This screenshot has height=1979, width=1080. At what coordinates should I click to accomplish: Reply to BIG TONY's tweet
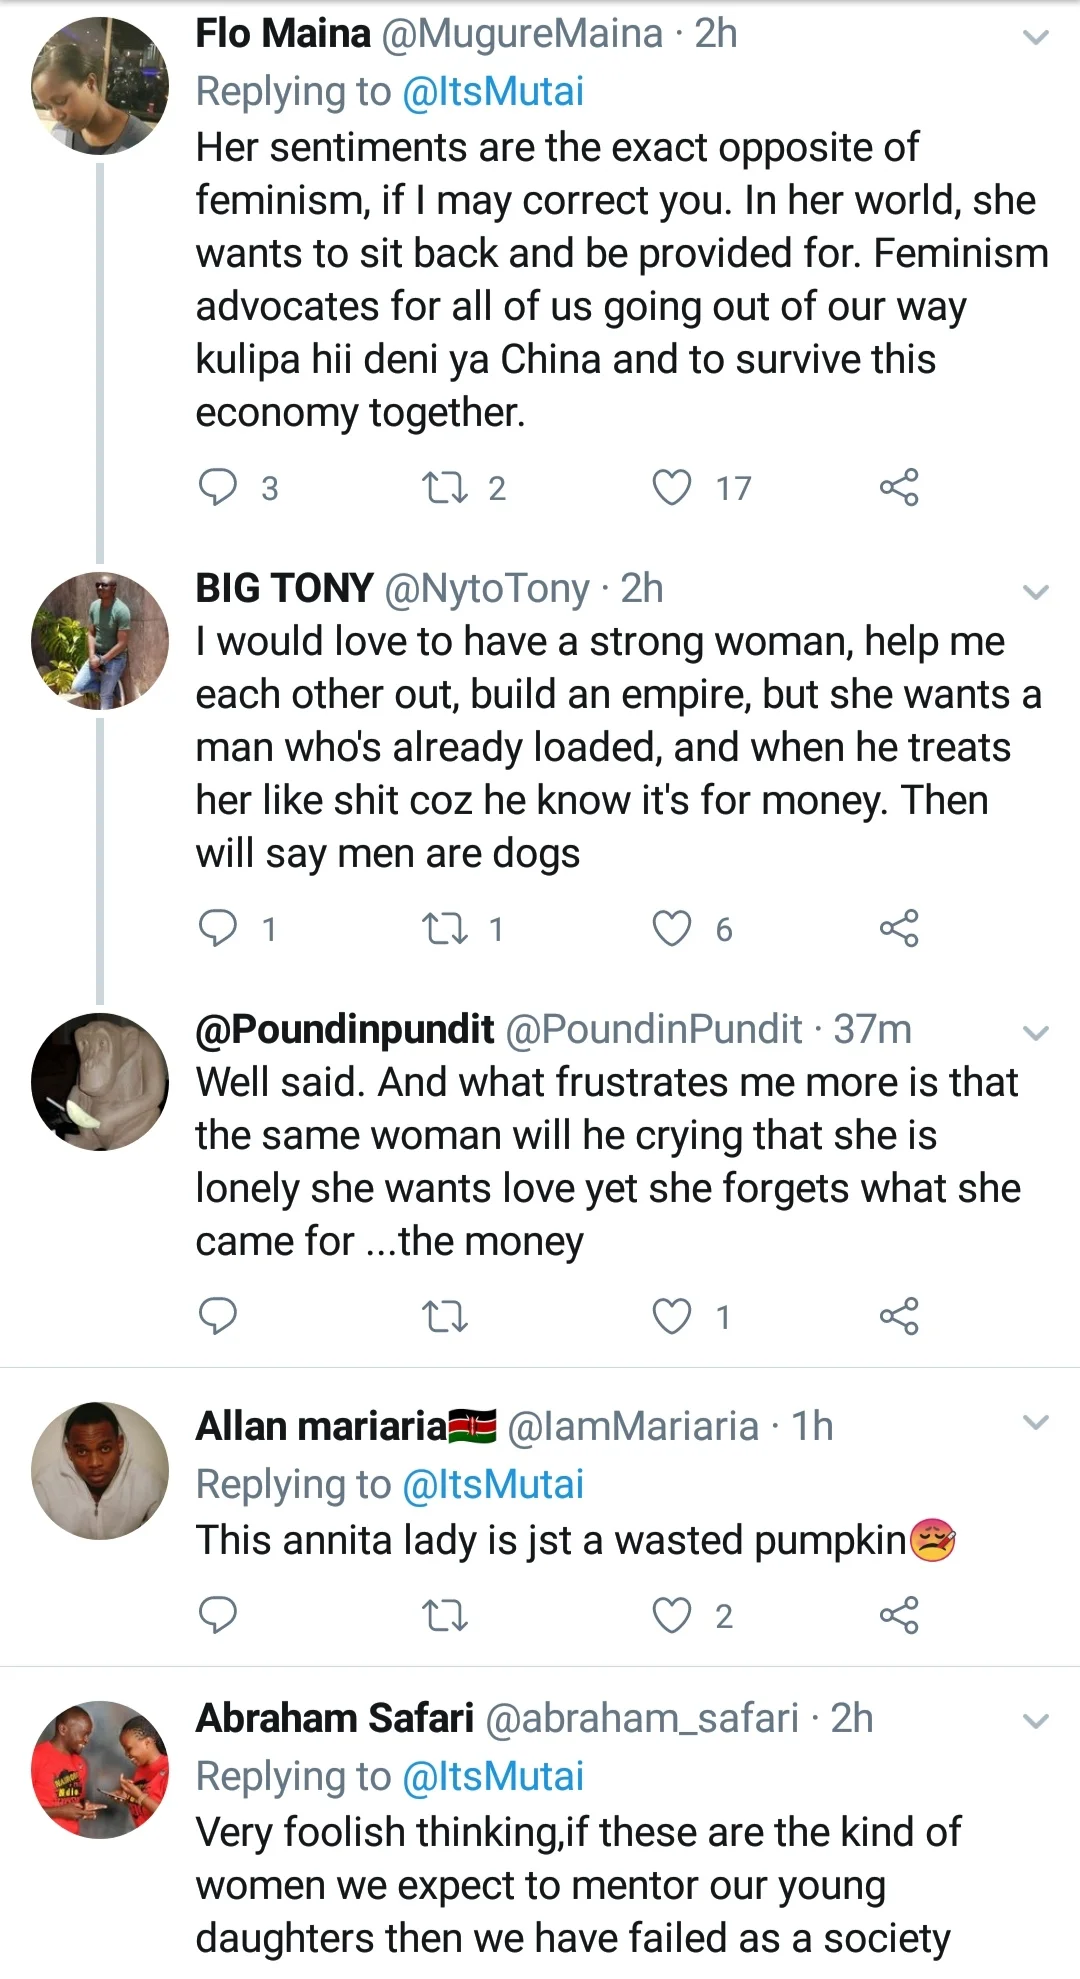(218, 928)
